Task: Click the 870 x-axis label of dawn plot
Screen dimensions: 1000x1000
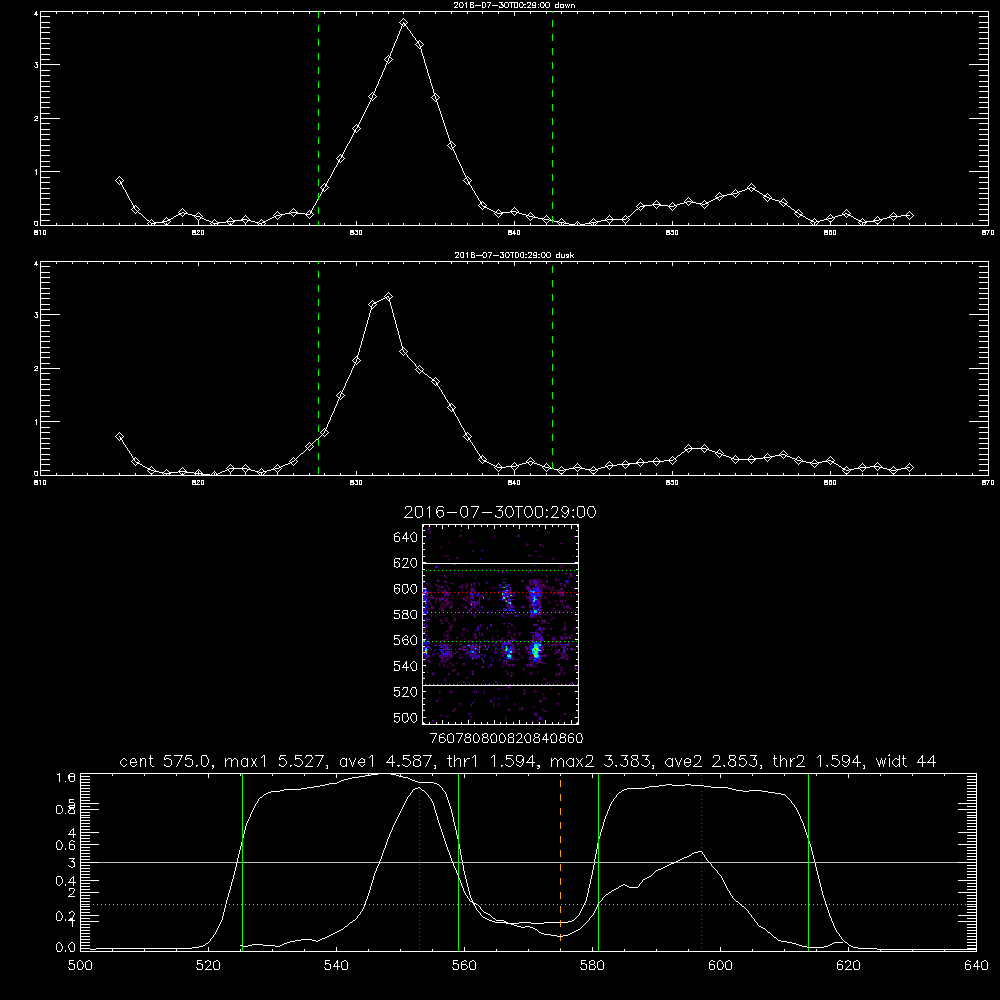Action: click(x=987, y=233)
